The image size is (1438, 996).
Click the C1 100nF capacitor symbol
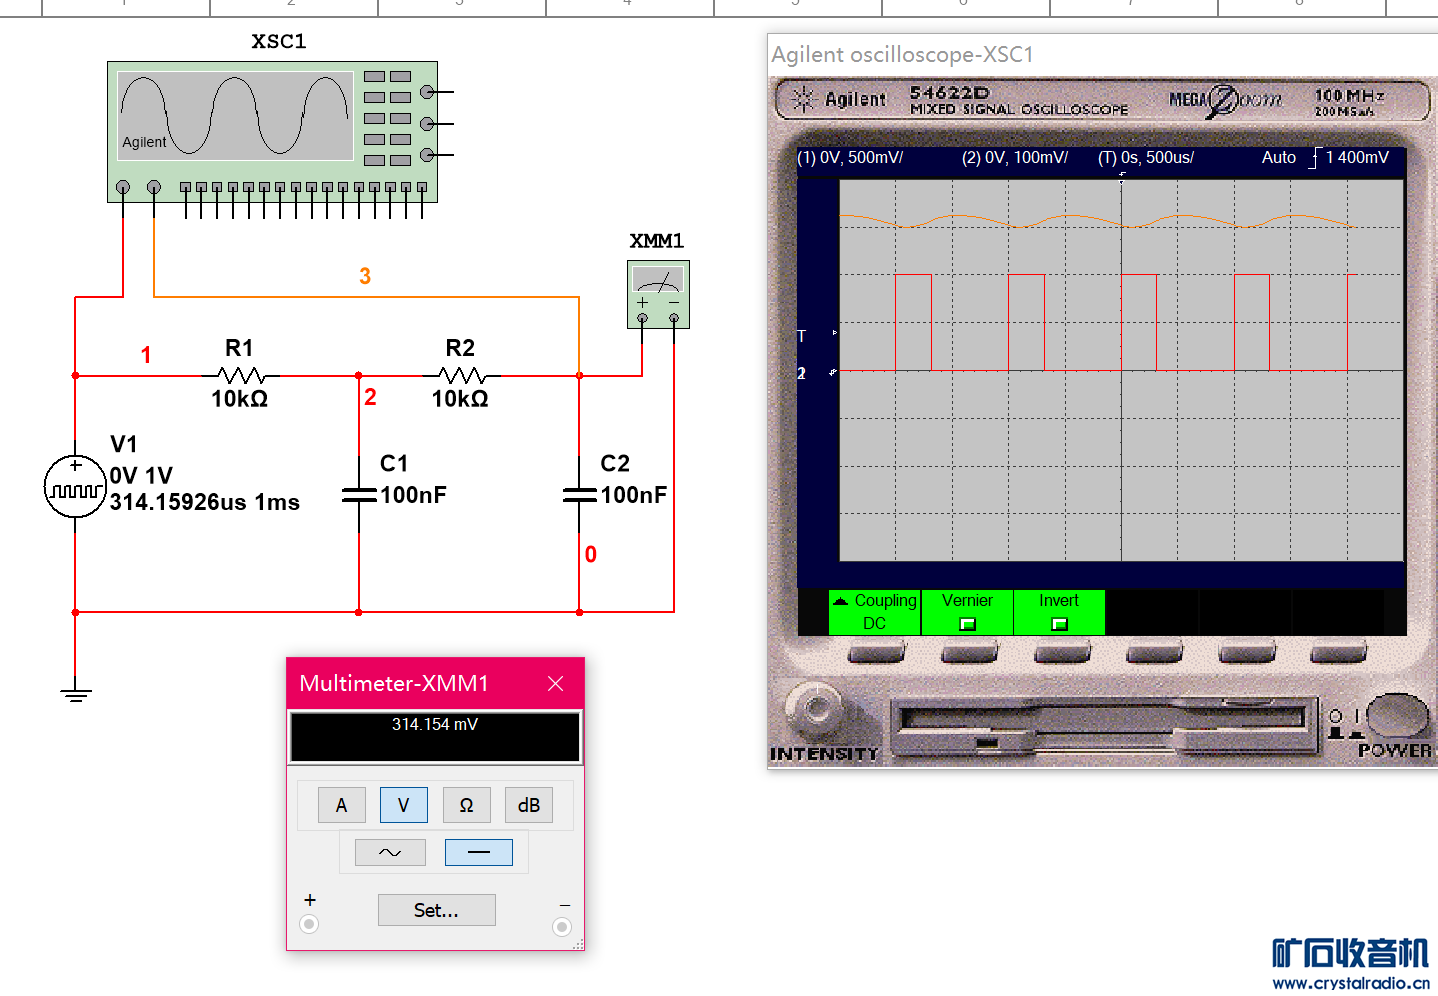(359, 494)
